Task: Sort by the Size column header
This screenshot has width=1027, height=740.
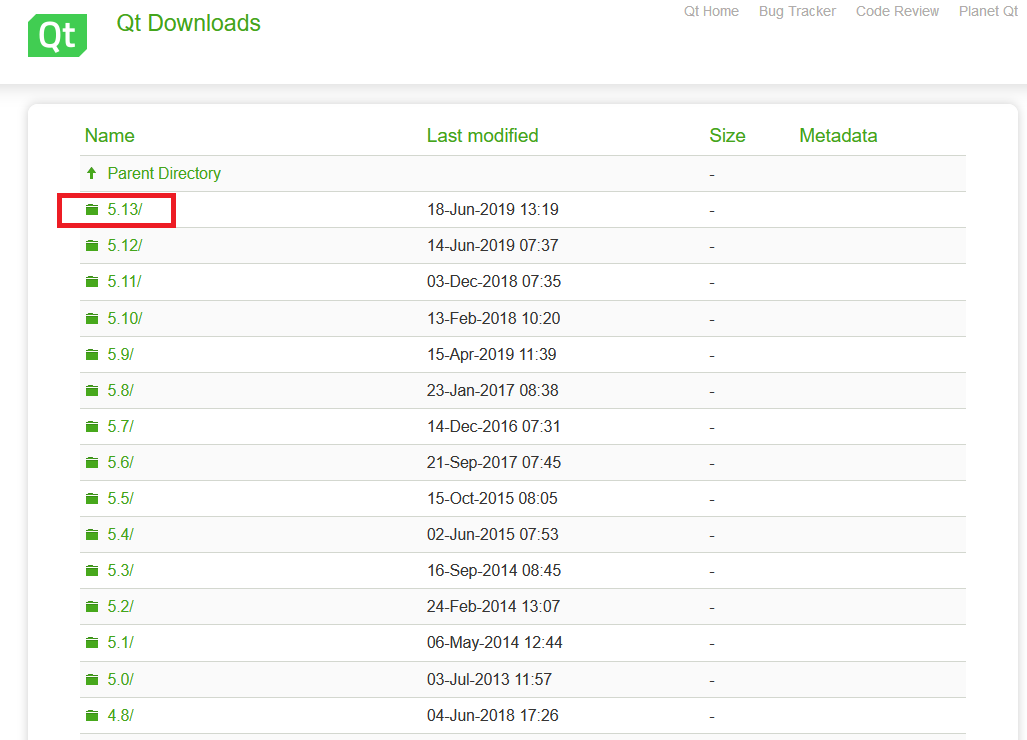Action: (x=727, y=136)
